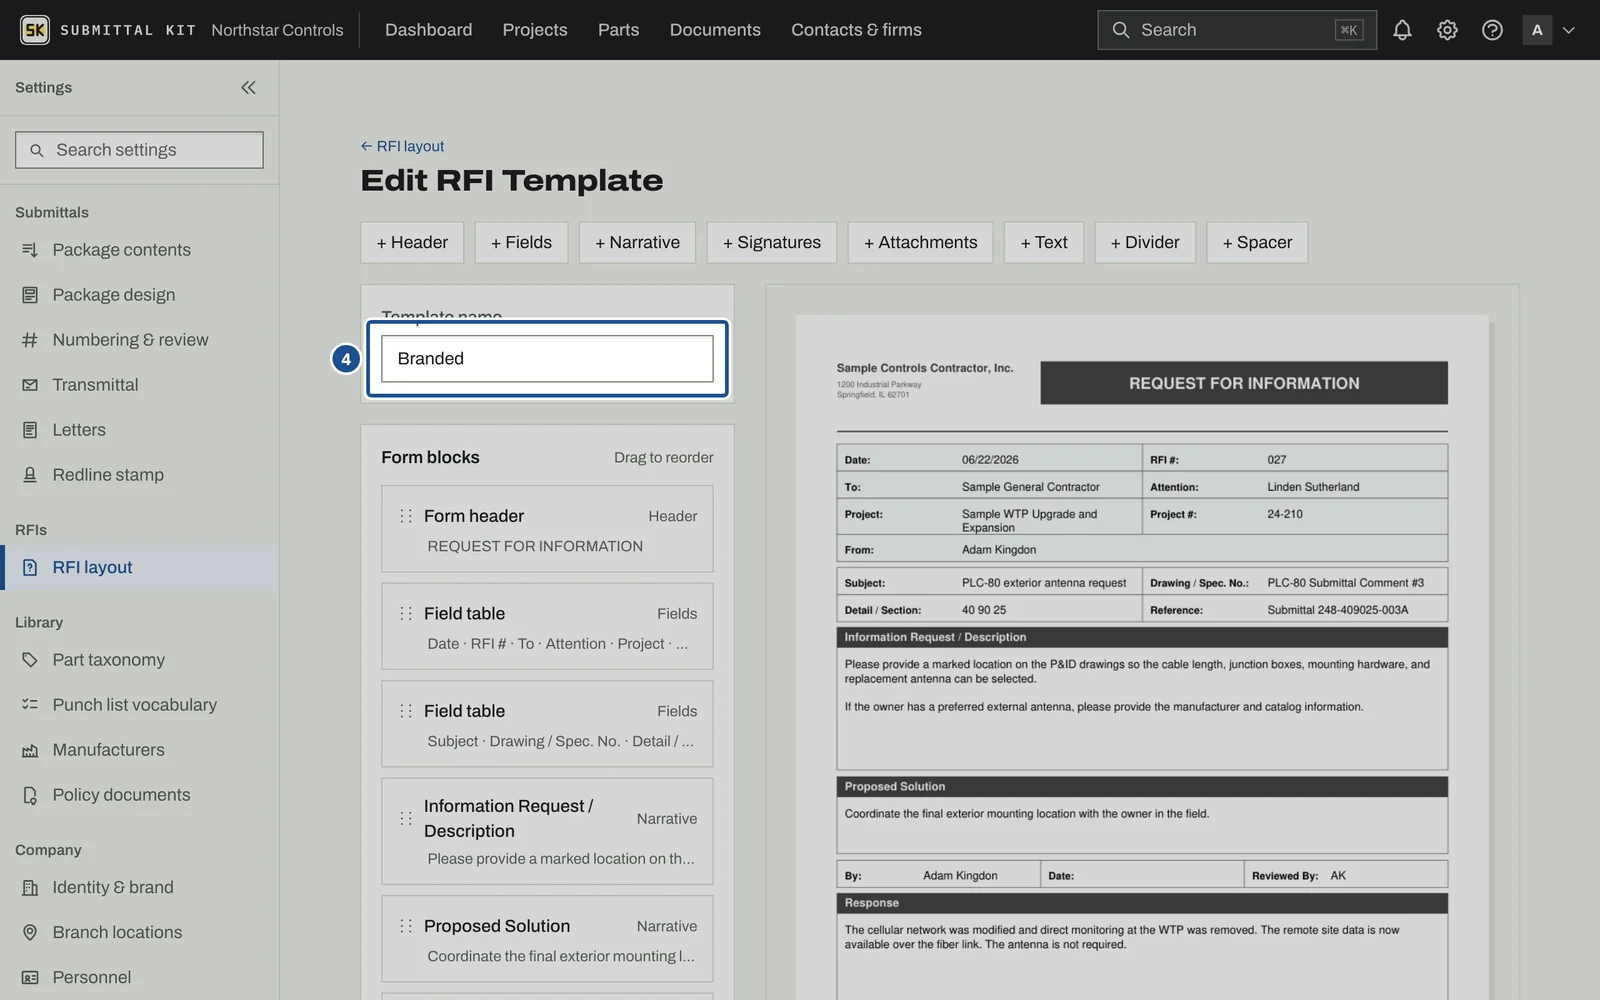1600x1000 pixels.
Task: Click the Manufacturers factory icon
Action: tap(30, 750)
